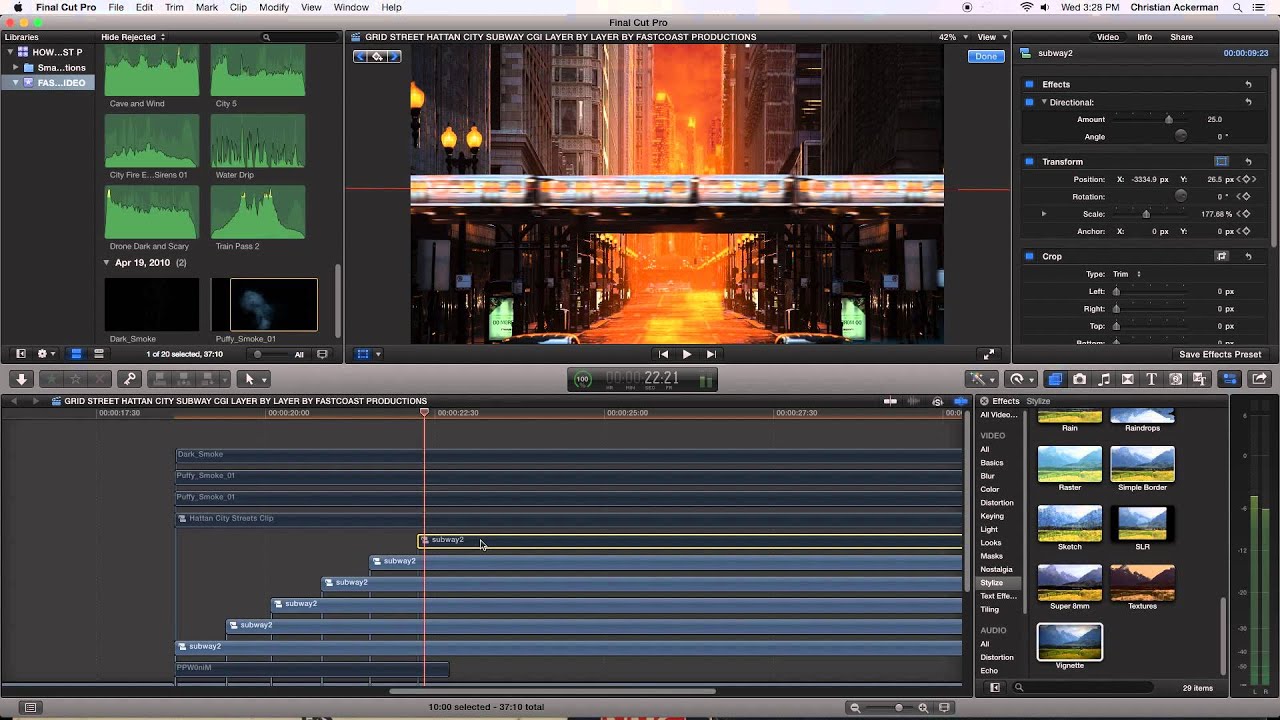Select the Keying effects category
Image resolution: width=1280 pixels, height=720 pixels.
tap(992, 516)
